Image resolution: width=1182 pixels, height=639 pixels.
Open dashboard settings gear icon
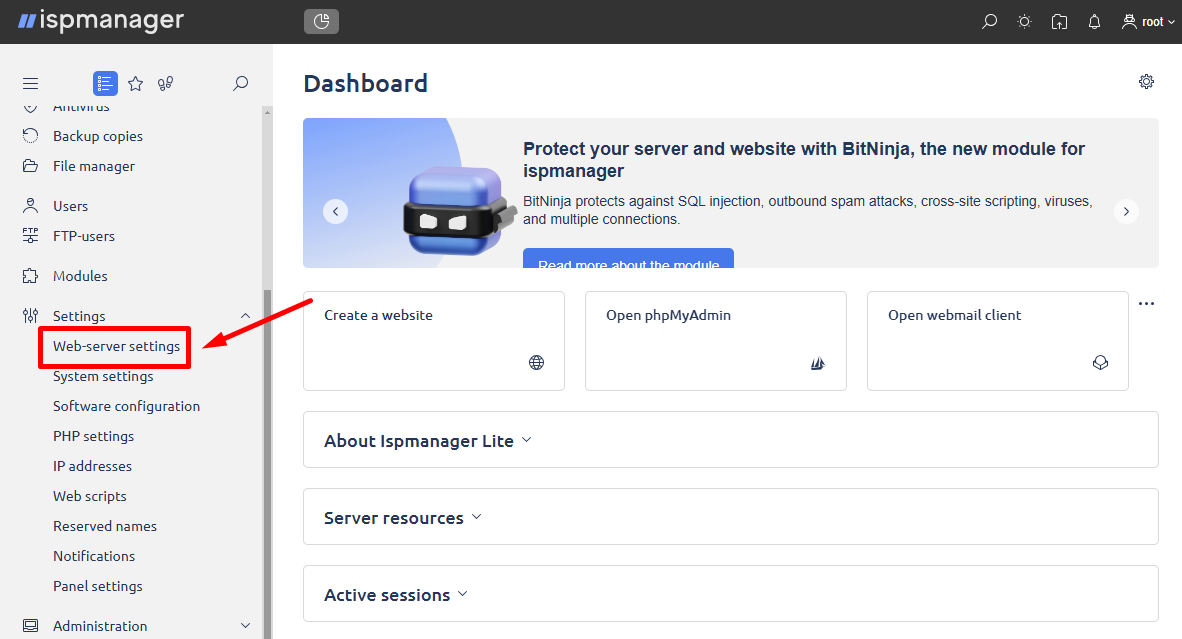pos(1146,81)
